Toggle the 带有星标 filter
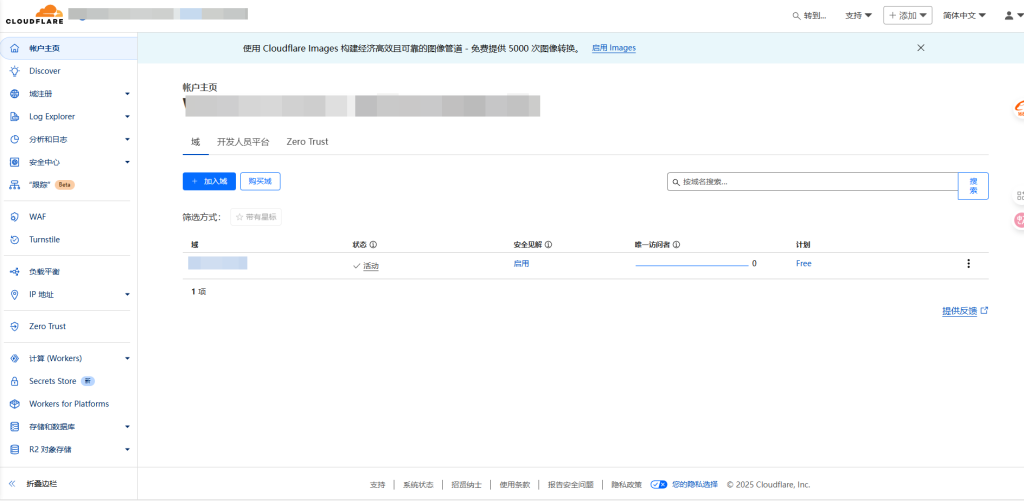 (256, 218)
